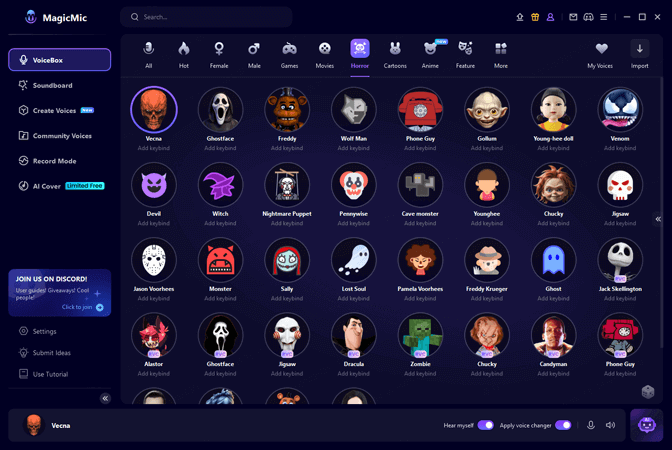This screenshot has width=672, height=450.
Task: Add keybind for Alastor voice
Action: click(x=153, y=373)
